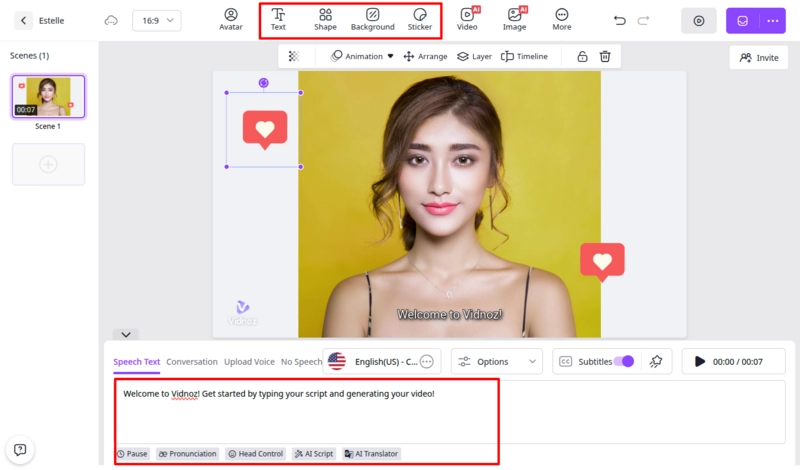This screenshot has height=470, width=800.
Task: Open the AI Video tool
Action: pos(467,19)
